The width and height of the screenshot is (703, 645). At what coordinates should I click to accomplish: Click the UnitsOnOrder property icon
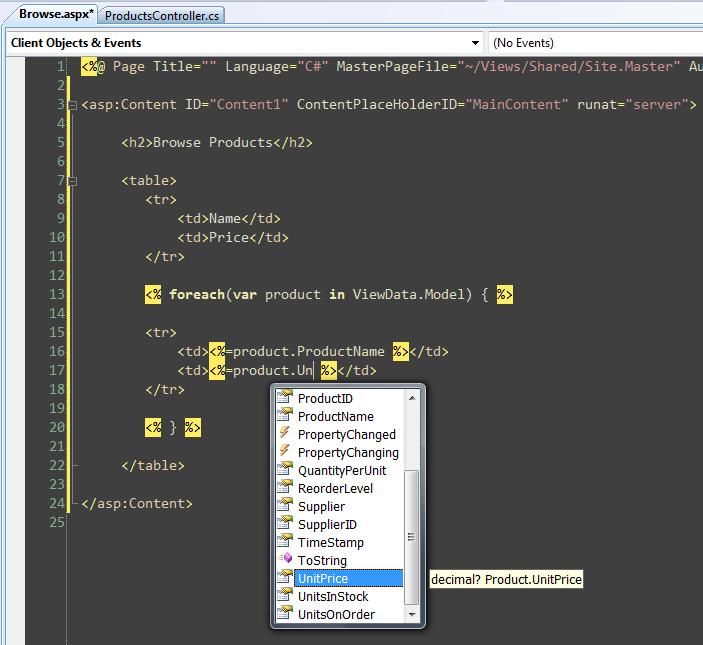tap(285, 613)
